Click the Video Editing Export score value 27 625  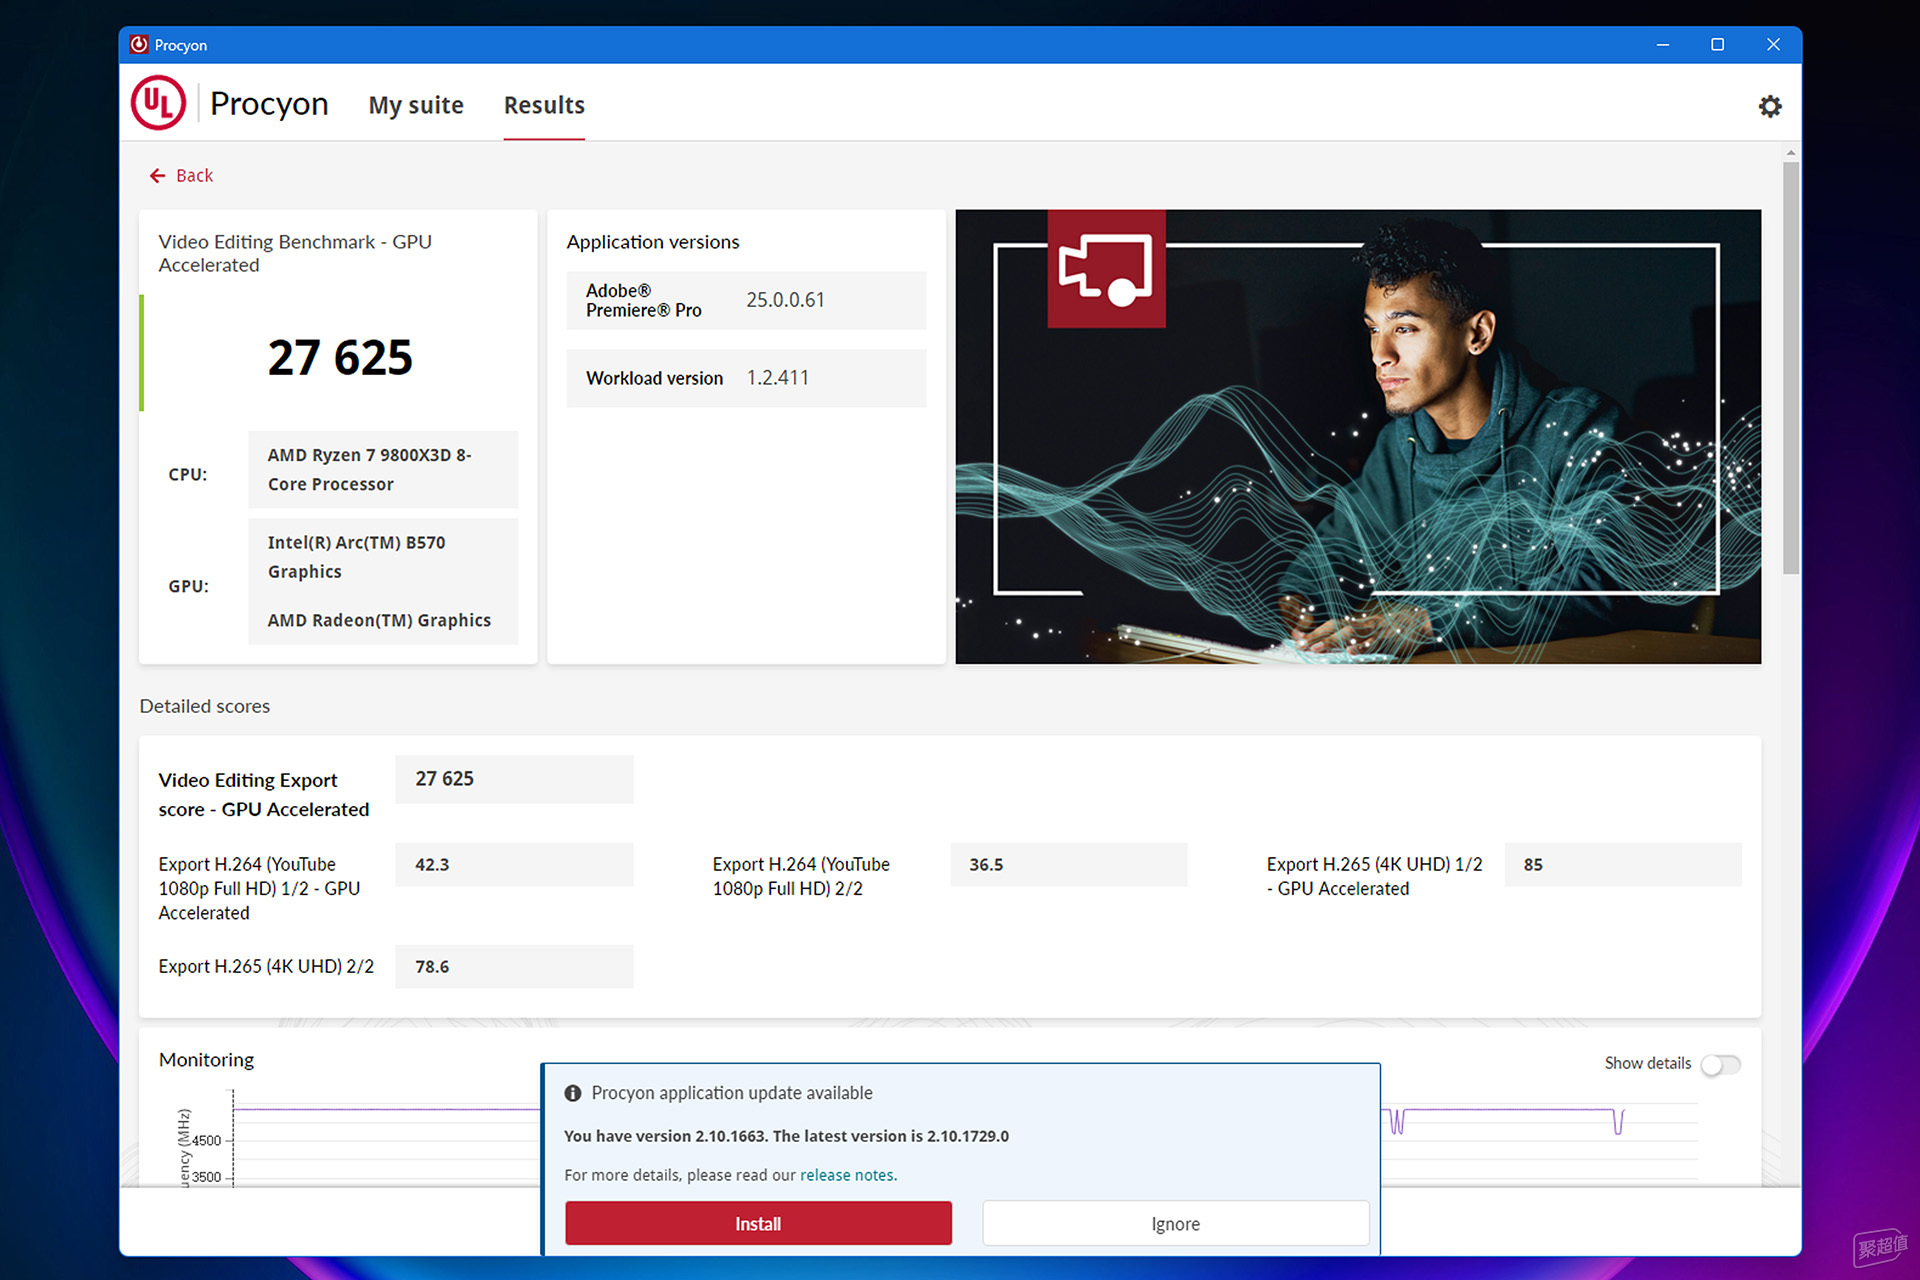pos(514,779)
